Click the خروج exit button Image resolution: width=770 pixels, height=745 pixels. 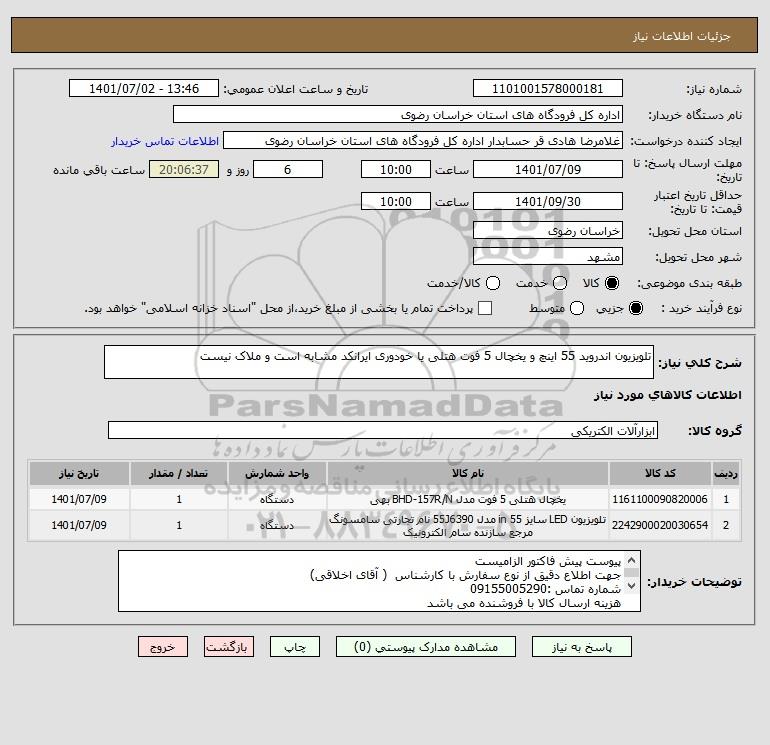[x=163, y=647]
